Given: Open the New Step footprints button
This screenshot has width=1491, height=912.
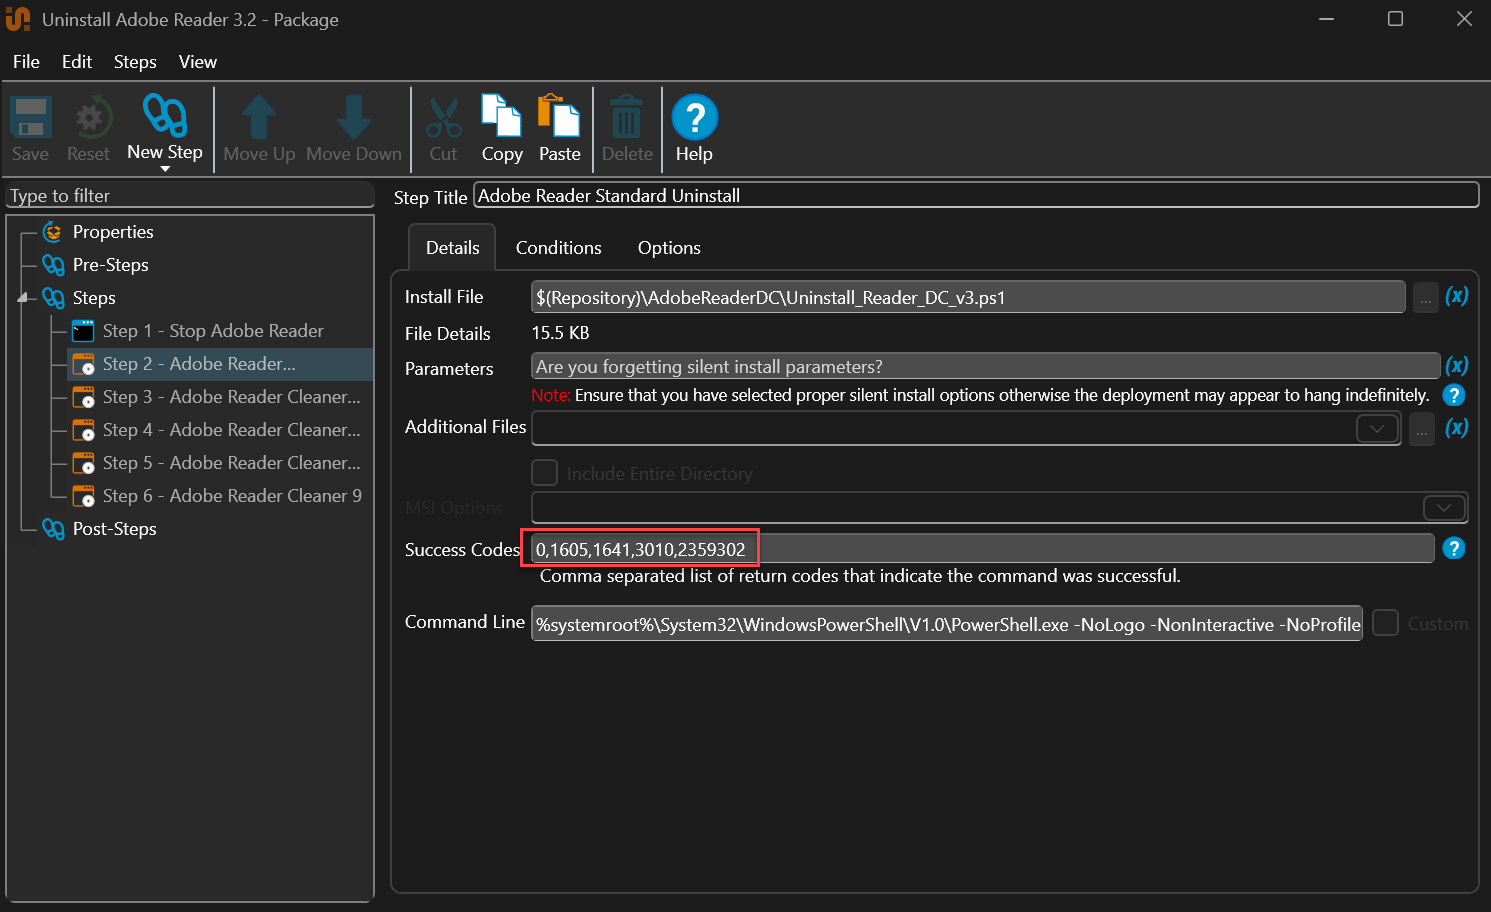Looking at the screenshot, I should coord(165,117).
